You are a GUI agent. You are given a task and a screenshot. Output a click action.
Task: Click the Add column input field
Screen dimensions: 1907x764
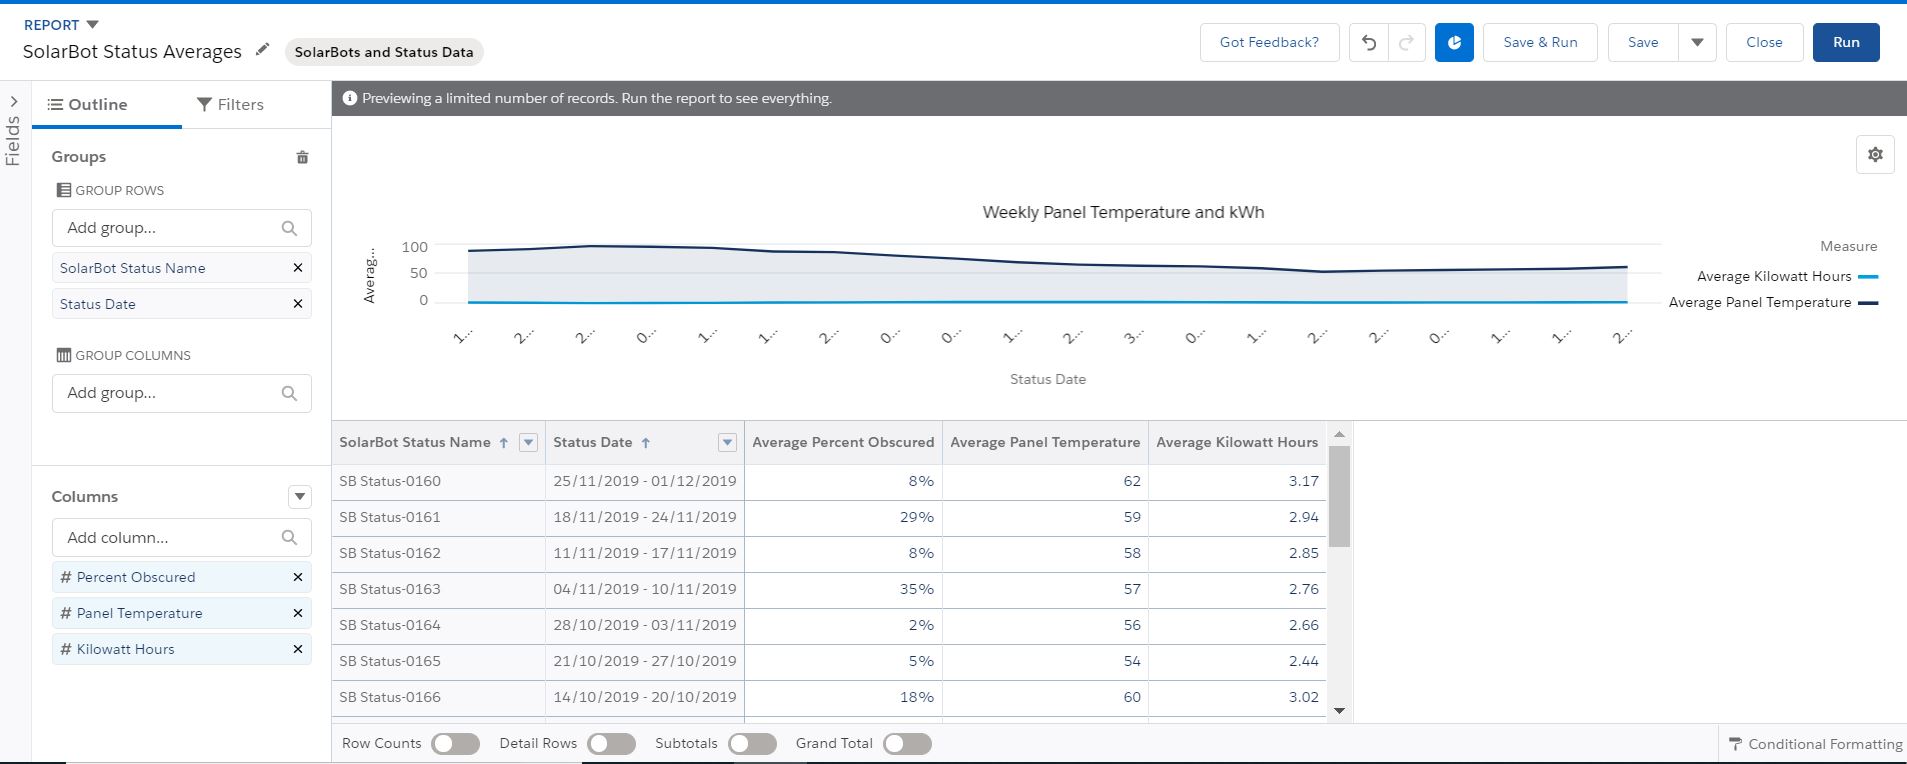pyautogui.click(x=182, y=537)
